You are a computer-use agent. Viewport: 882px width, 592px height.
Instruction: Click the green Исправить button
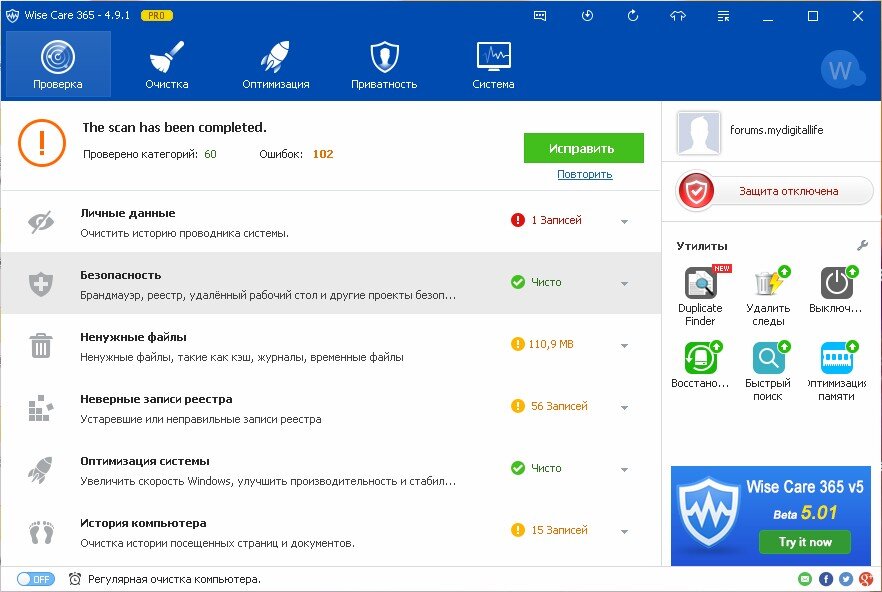pos(584,148)
